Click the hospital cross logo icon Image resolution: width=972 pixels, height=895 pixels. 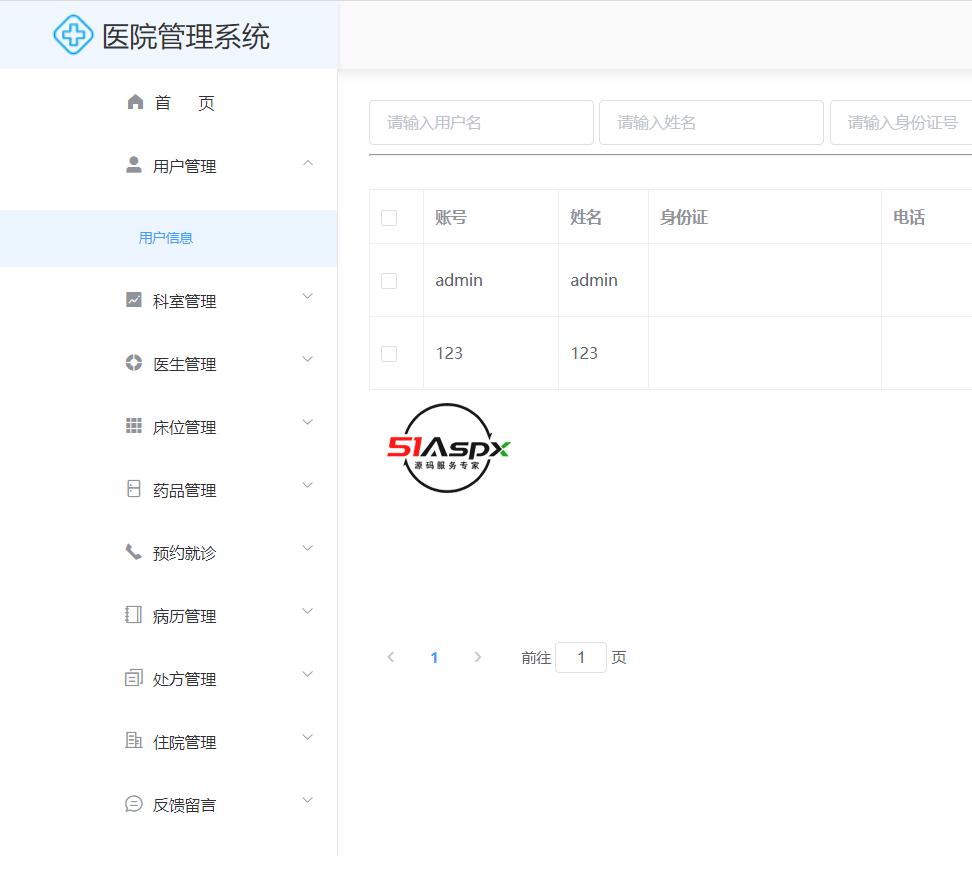point(73,35)
